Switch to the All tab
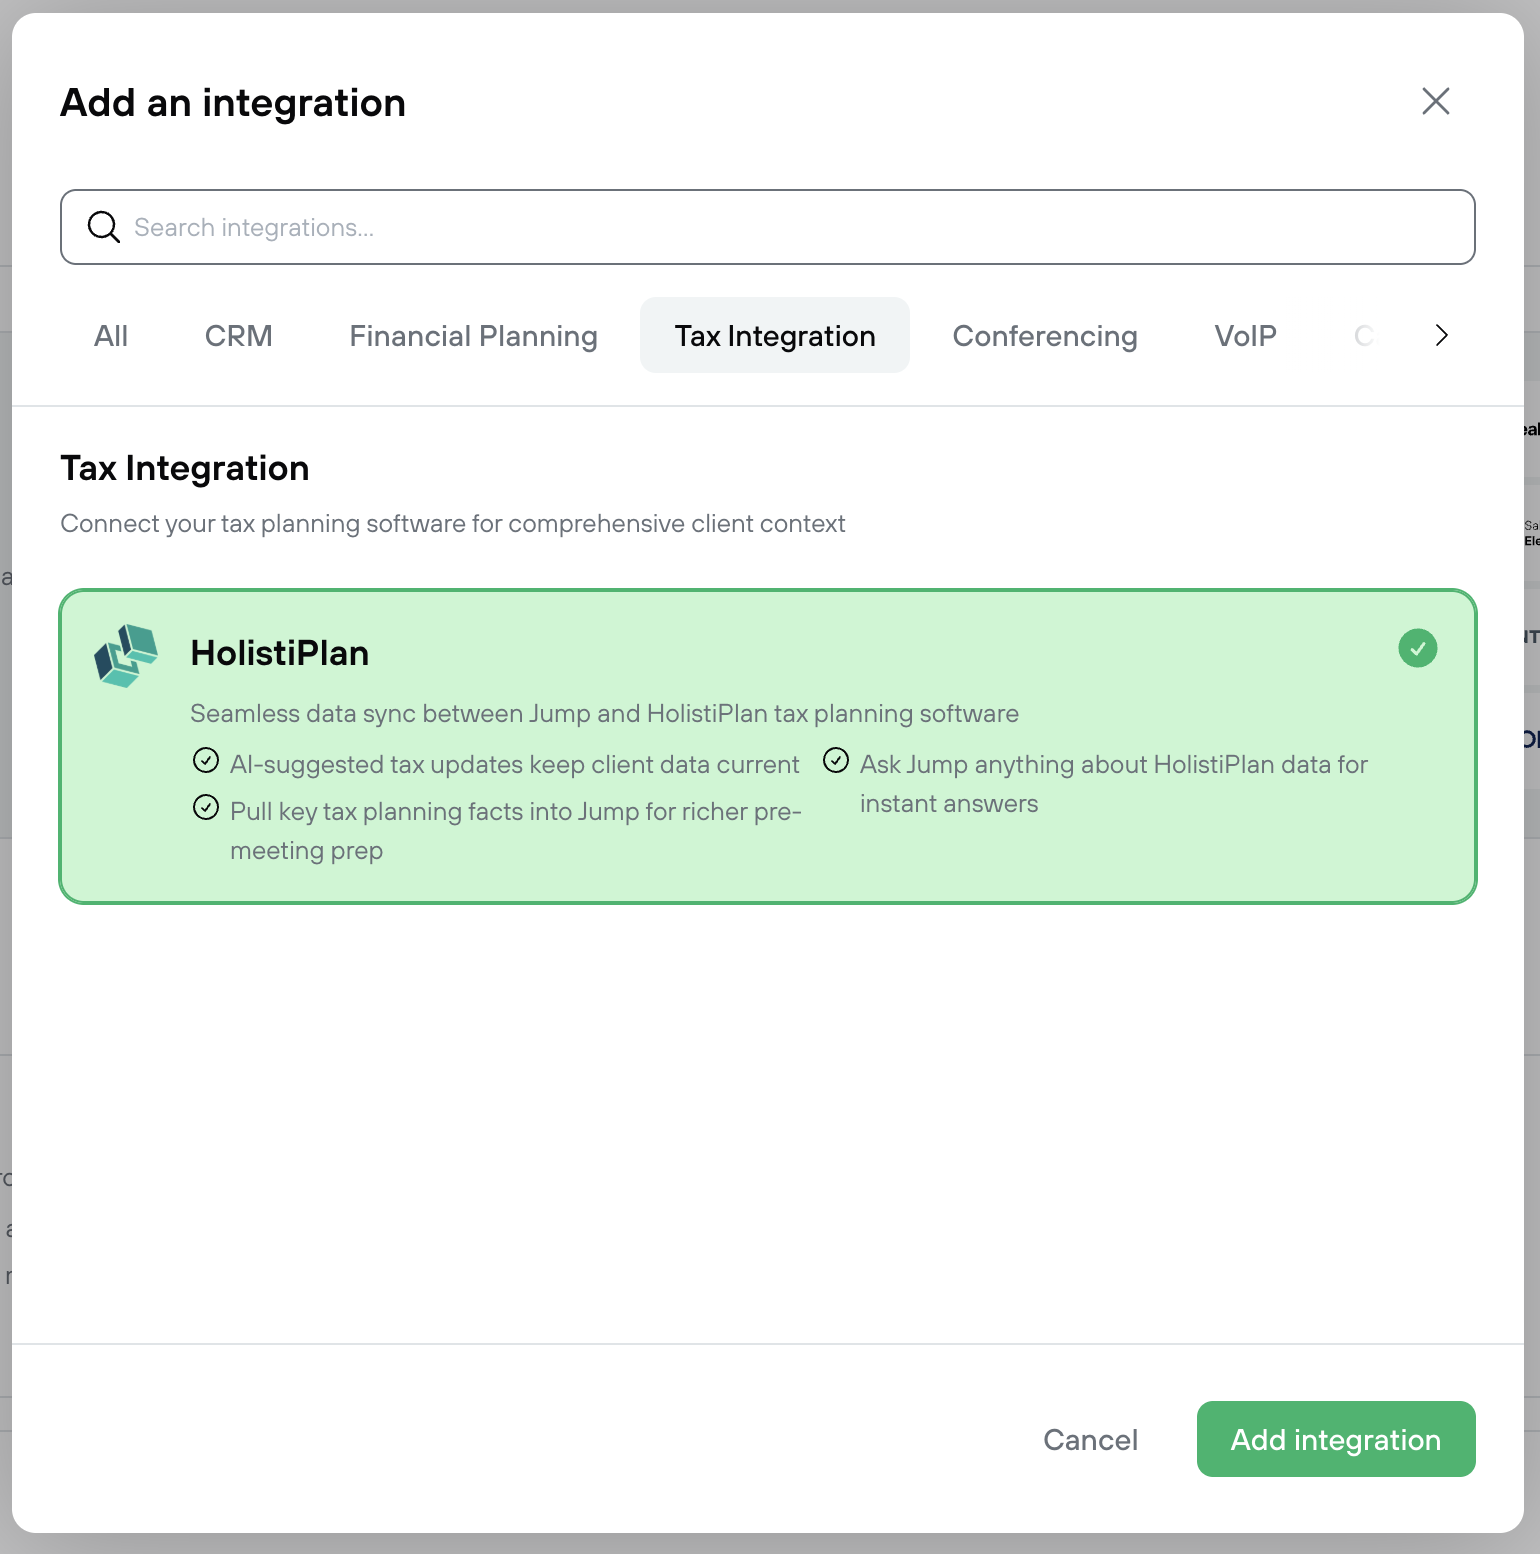 click(x=111, y=336)
